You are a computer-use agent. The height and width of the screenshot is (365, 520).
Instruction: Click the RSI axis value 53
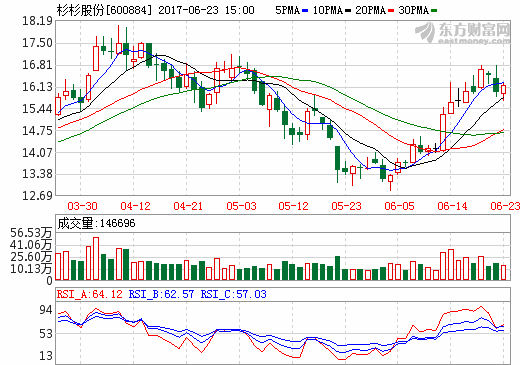tap(46, 333)
